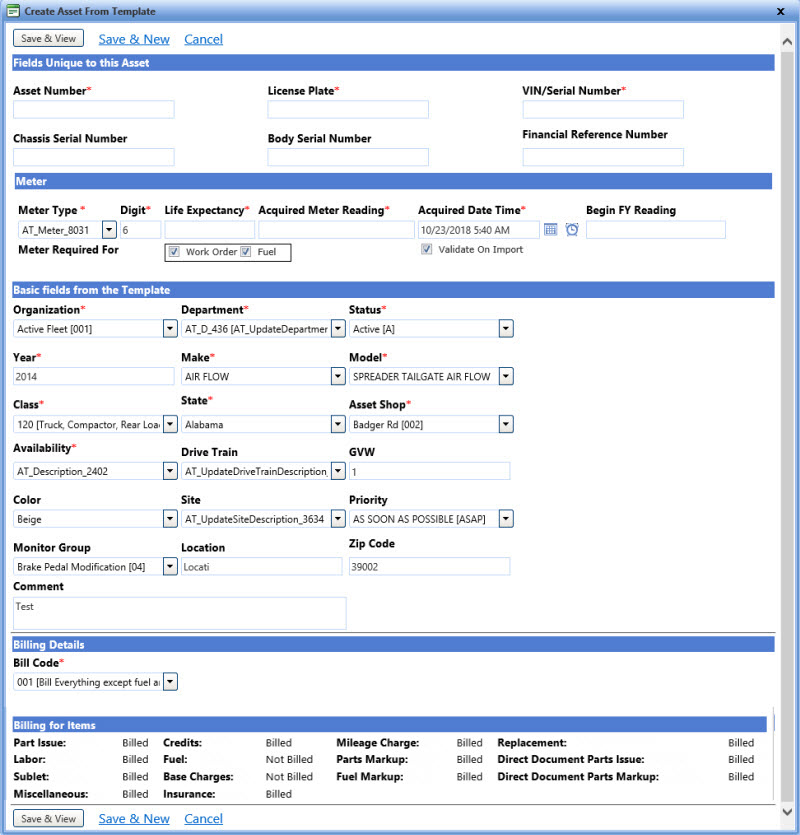Click the scrollbar up arrow
800x835 pixels.
(x=787, y=42)
